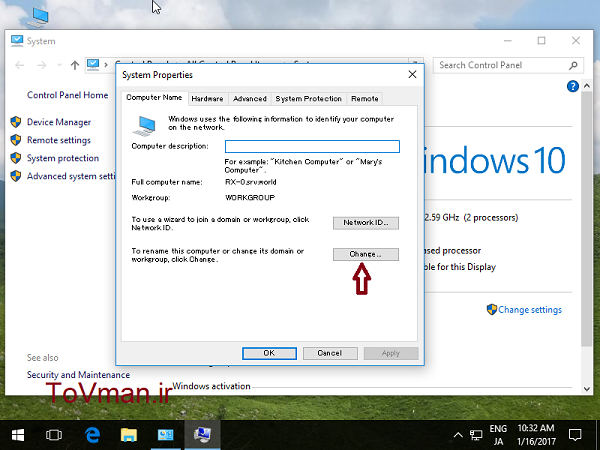Click the Control Panel taskbar icon
Viewport: 600px width, 450px height.
pos(165,435)
